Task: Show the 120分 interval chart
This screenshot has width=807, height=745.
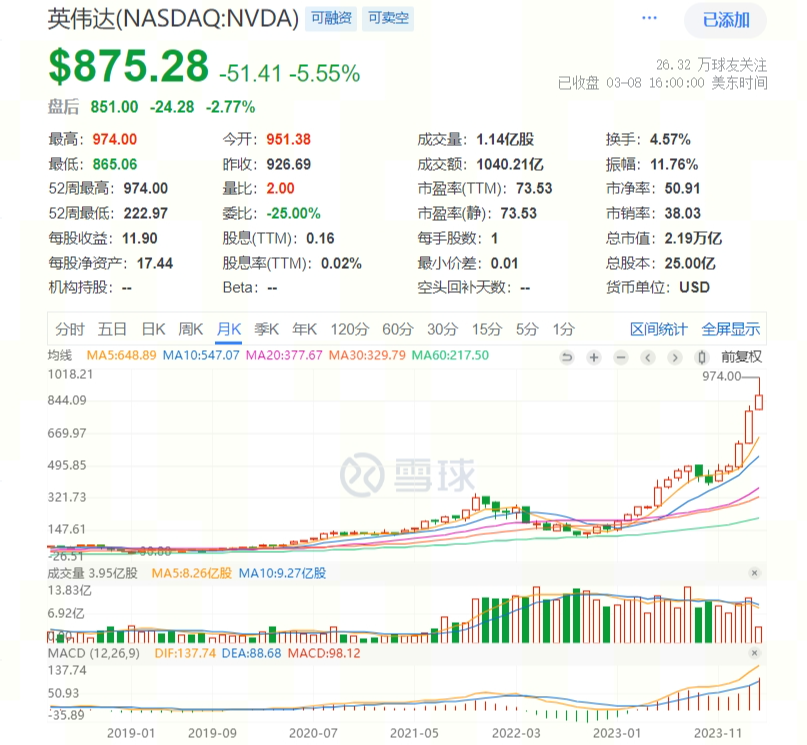Action: [350, 329]
